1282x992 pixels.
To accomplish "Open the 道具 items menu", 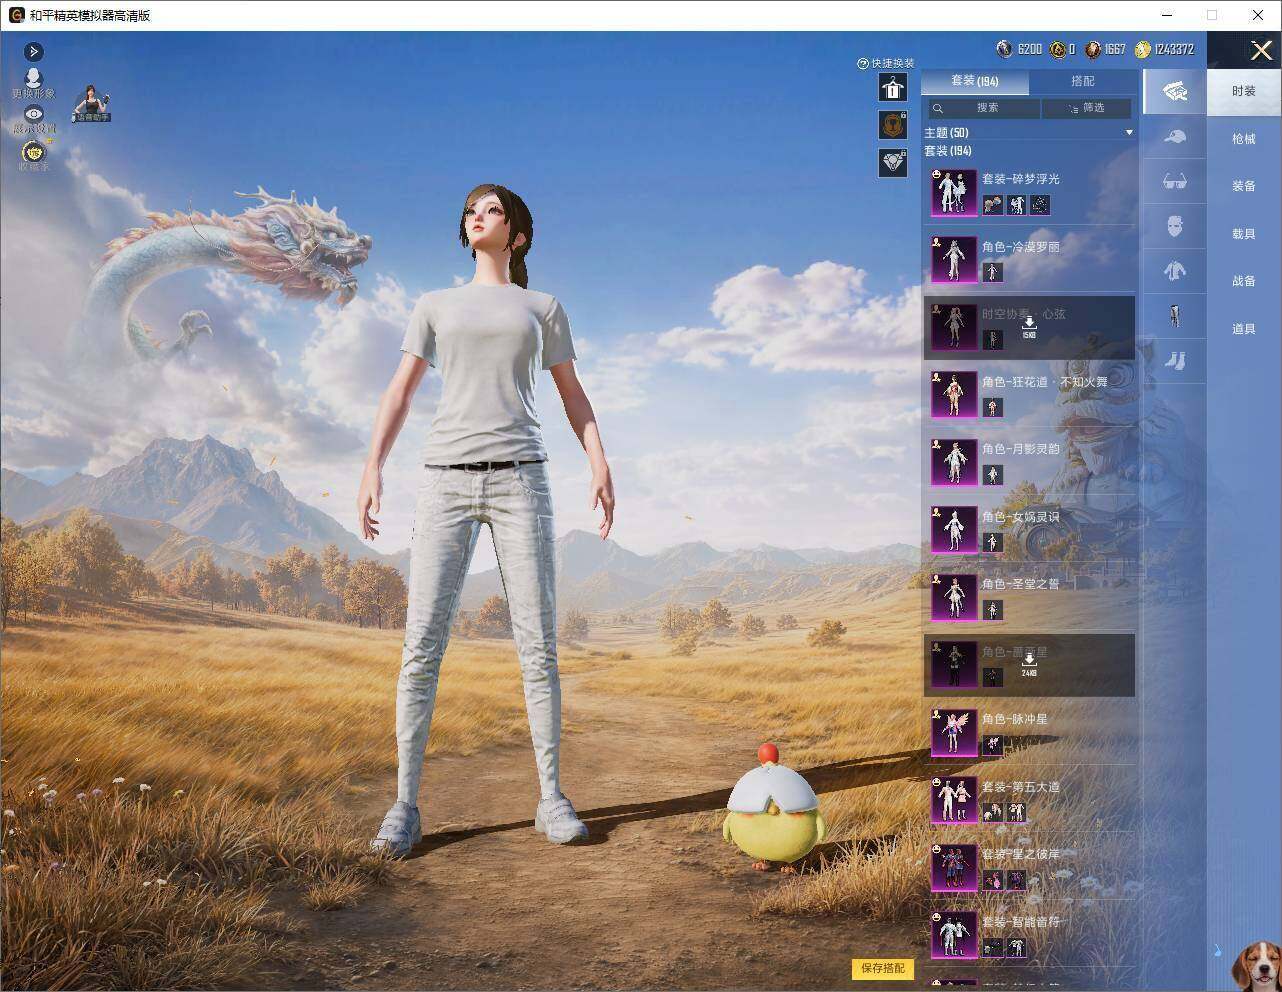I will (1244, 329).
